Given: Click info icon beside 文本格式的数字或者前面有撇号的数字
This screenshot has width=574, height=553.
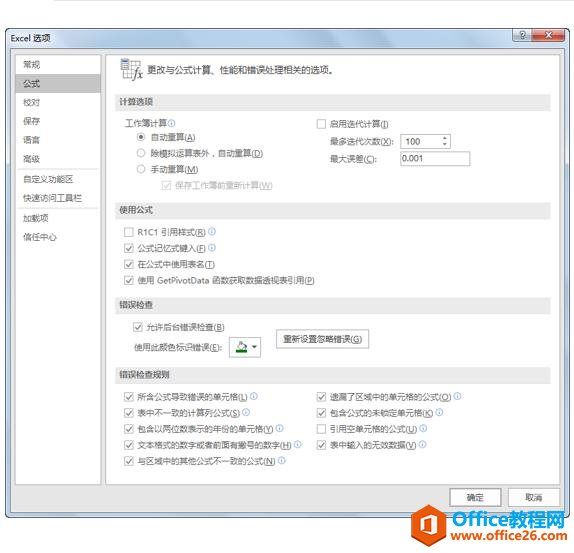Looking at the screenshot, I should point(298,444).
